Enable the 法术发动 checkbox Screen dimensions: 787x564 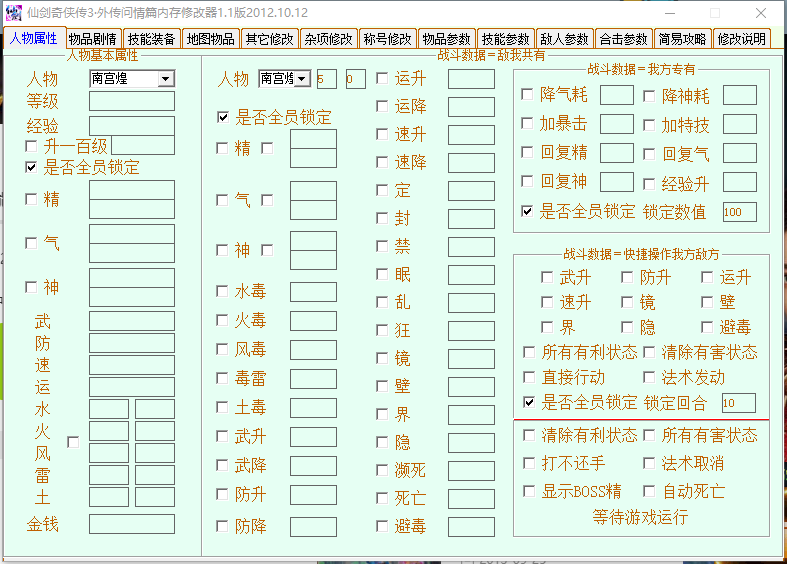click(649, 377)
